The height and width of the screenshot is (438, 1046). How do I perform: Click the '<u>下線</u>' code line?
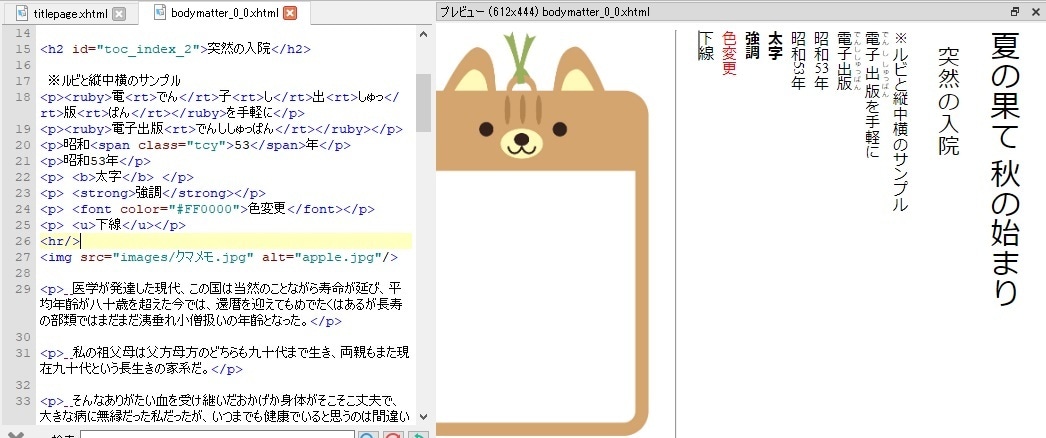click(x=113, y=225)
